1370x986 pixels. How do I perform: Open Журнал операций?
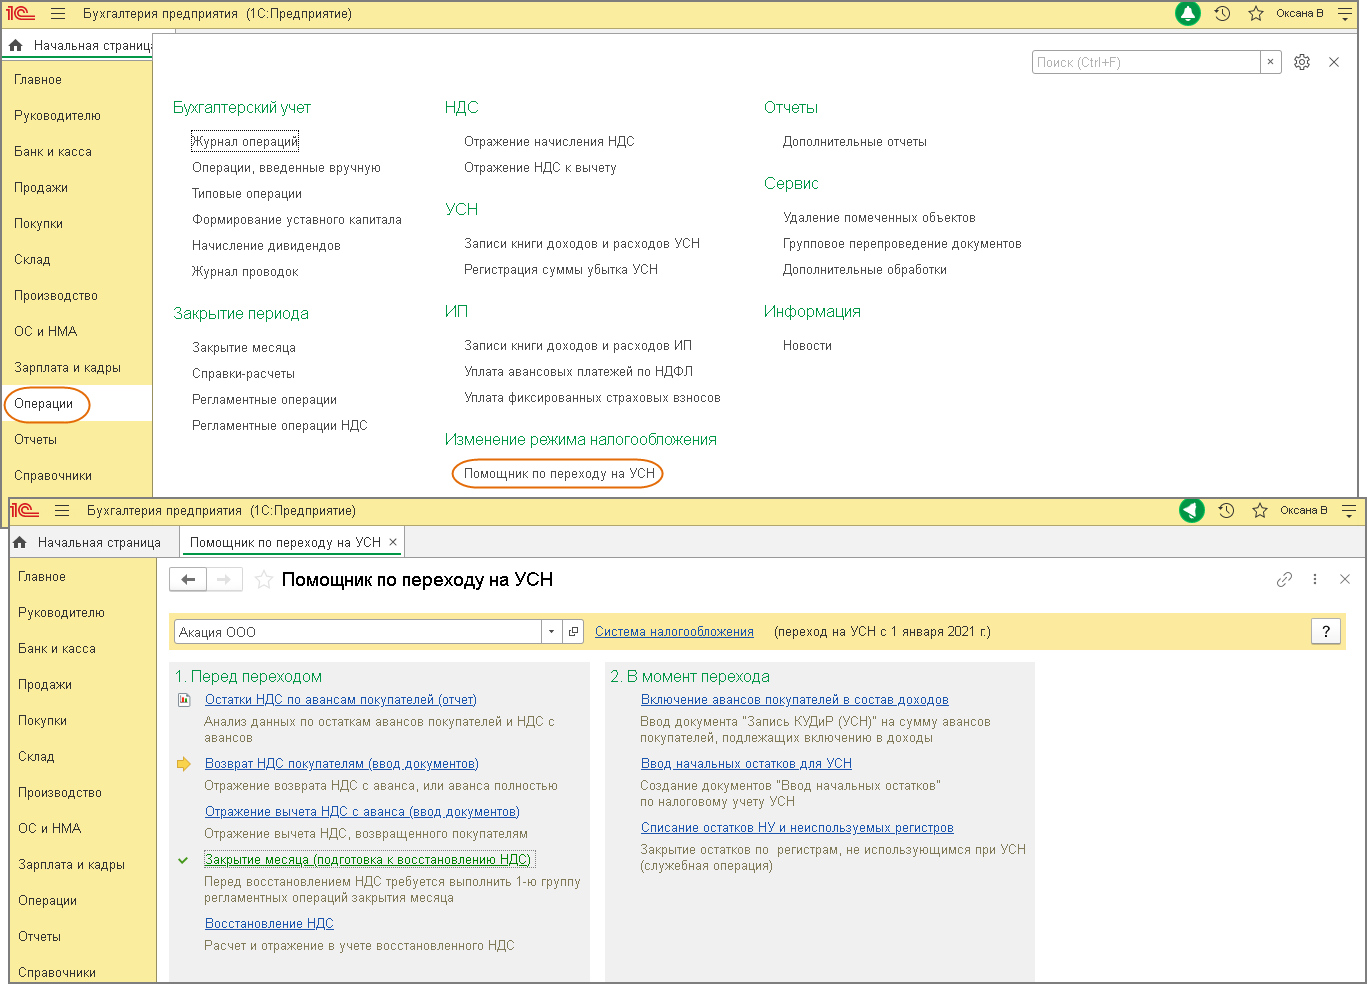[x=245, y=142]
